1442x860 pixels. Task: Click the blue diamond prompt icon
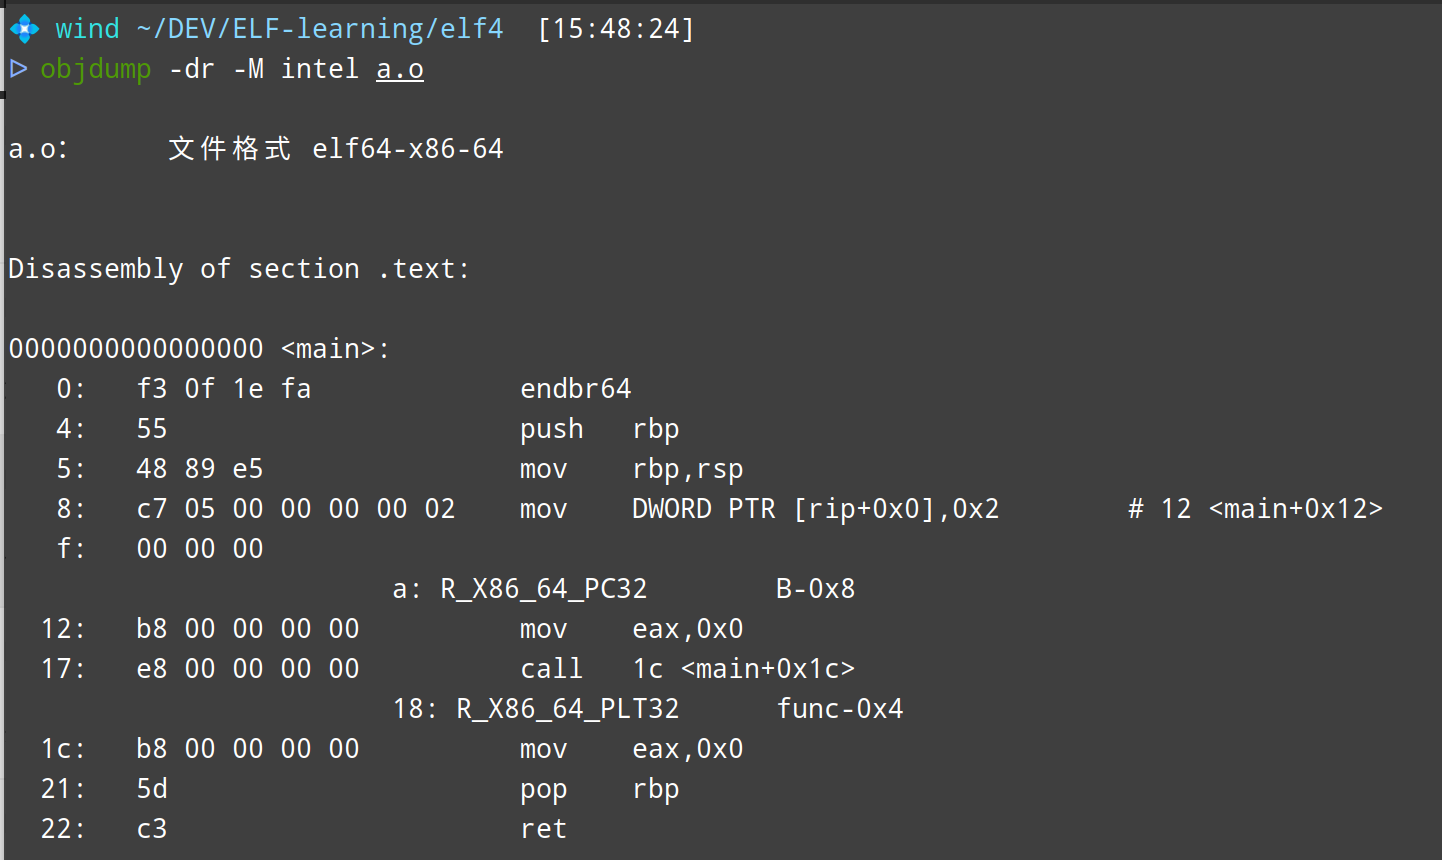(x=24, y=29)
